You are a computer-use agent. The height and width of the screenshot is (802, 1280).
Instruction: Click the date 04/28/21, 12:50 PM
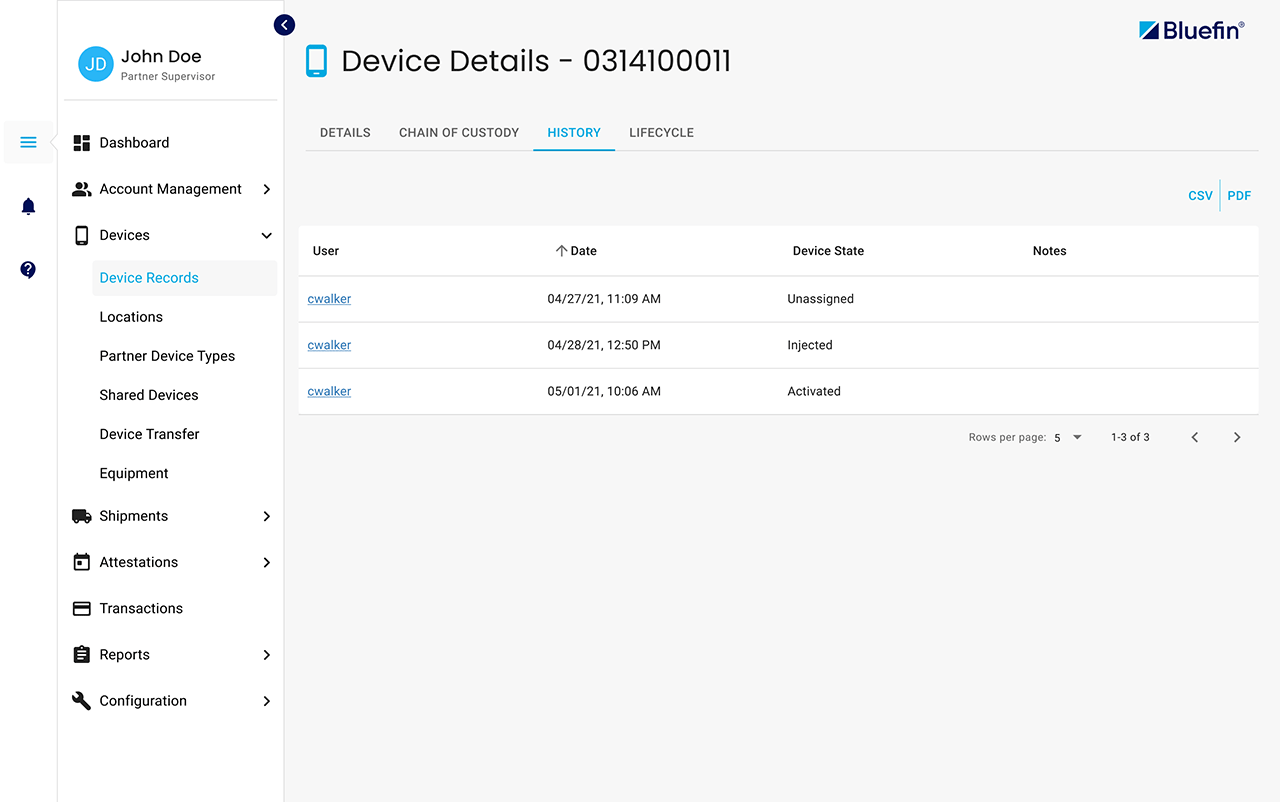pos(604,345)
